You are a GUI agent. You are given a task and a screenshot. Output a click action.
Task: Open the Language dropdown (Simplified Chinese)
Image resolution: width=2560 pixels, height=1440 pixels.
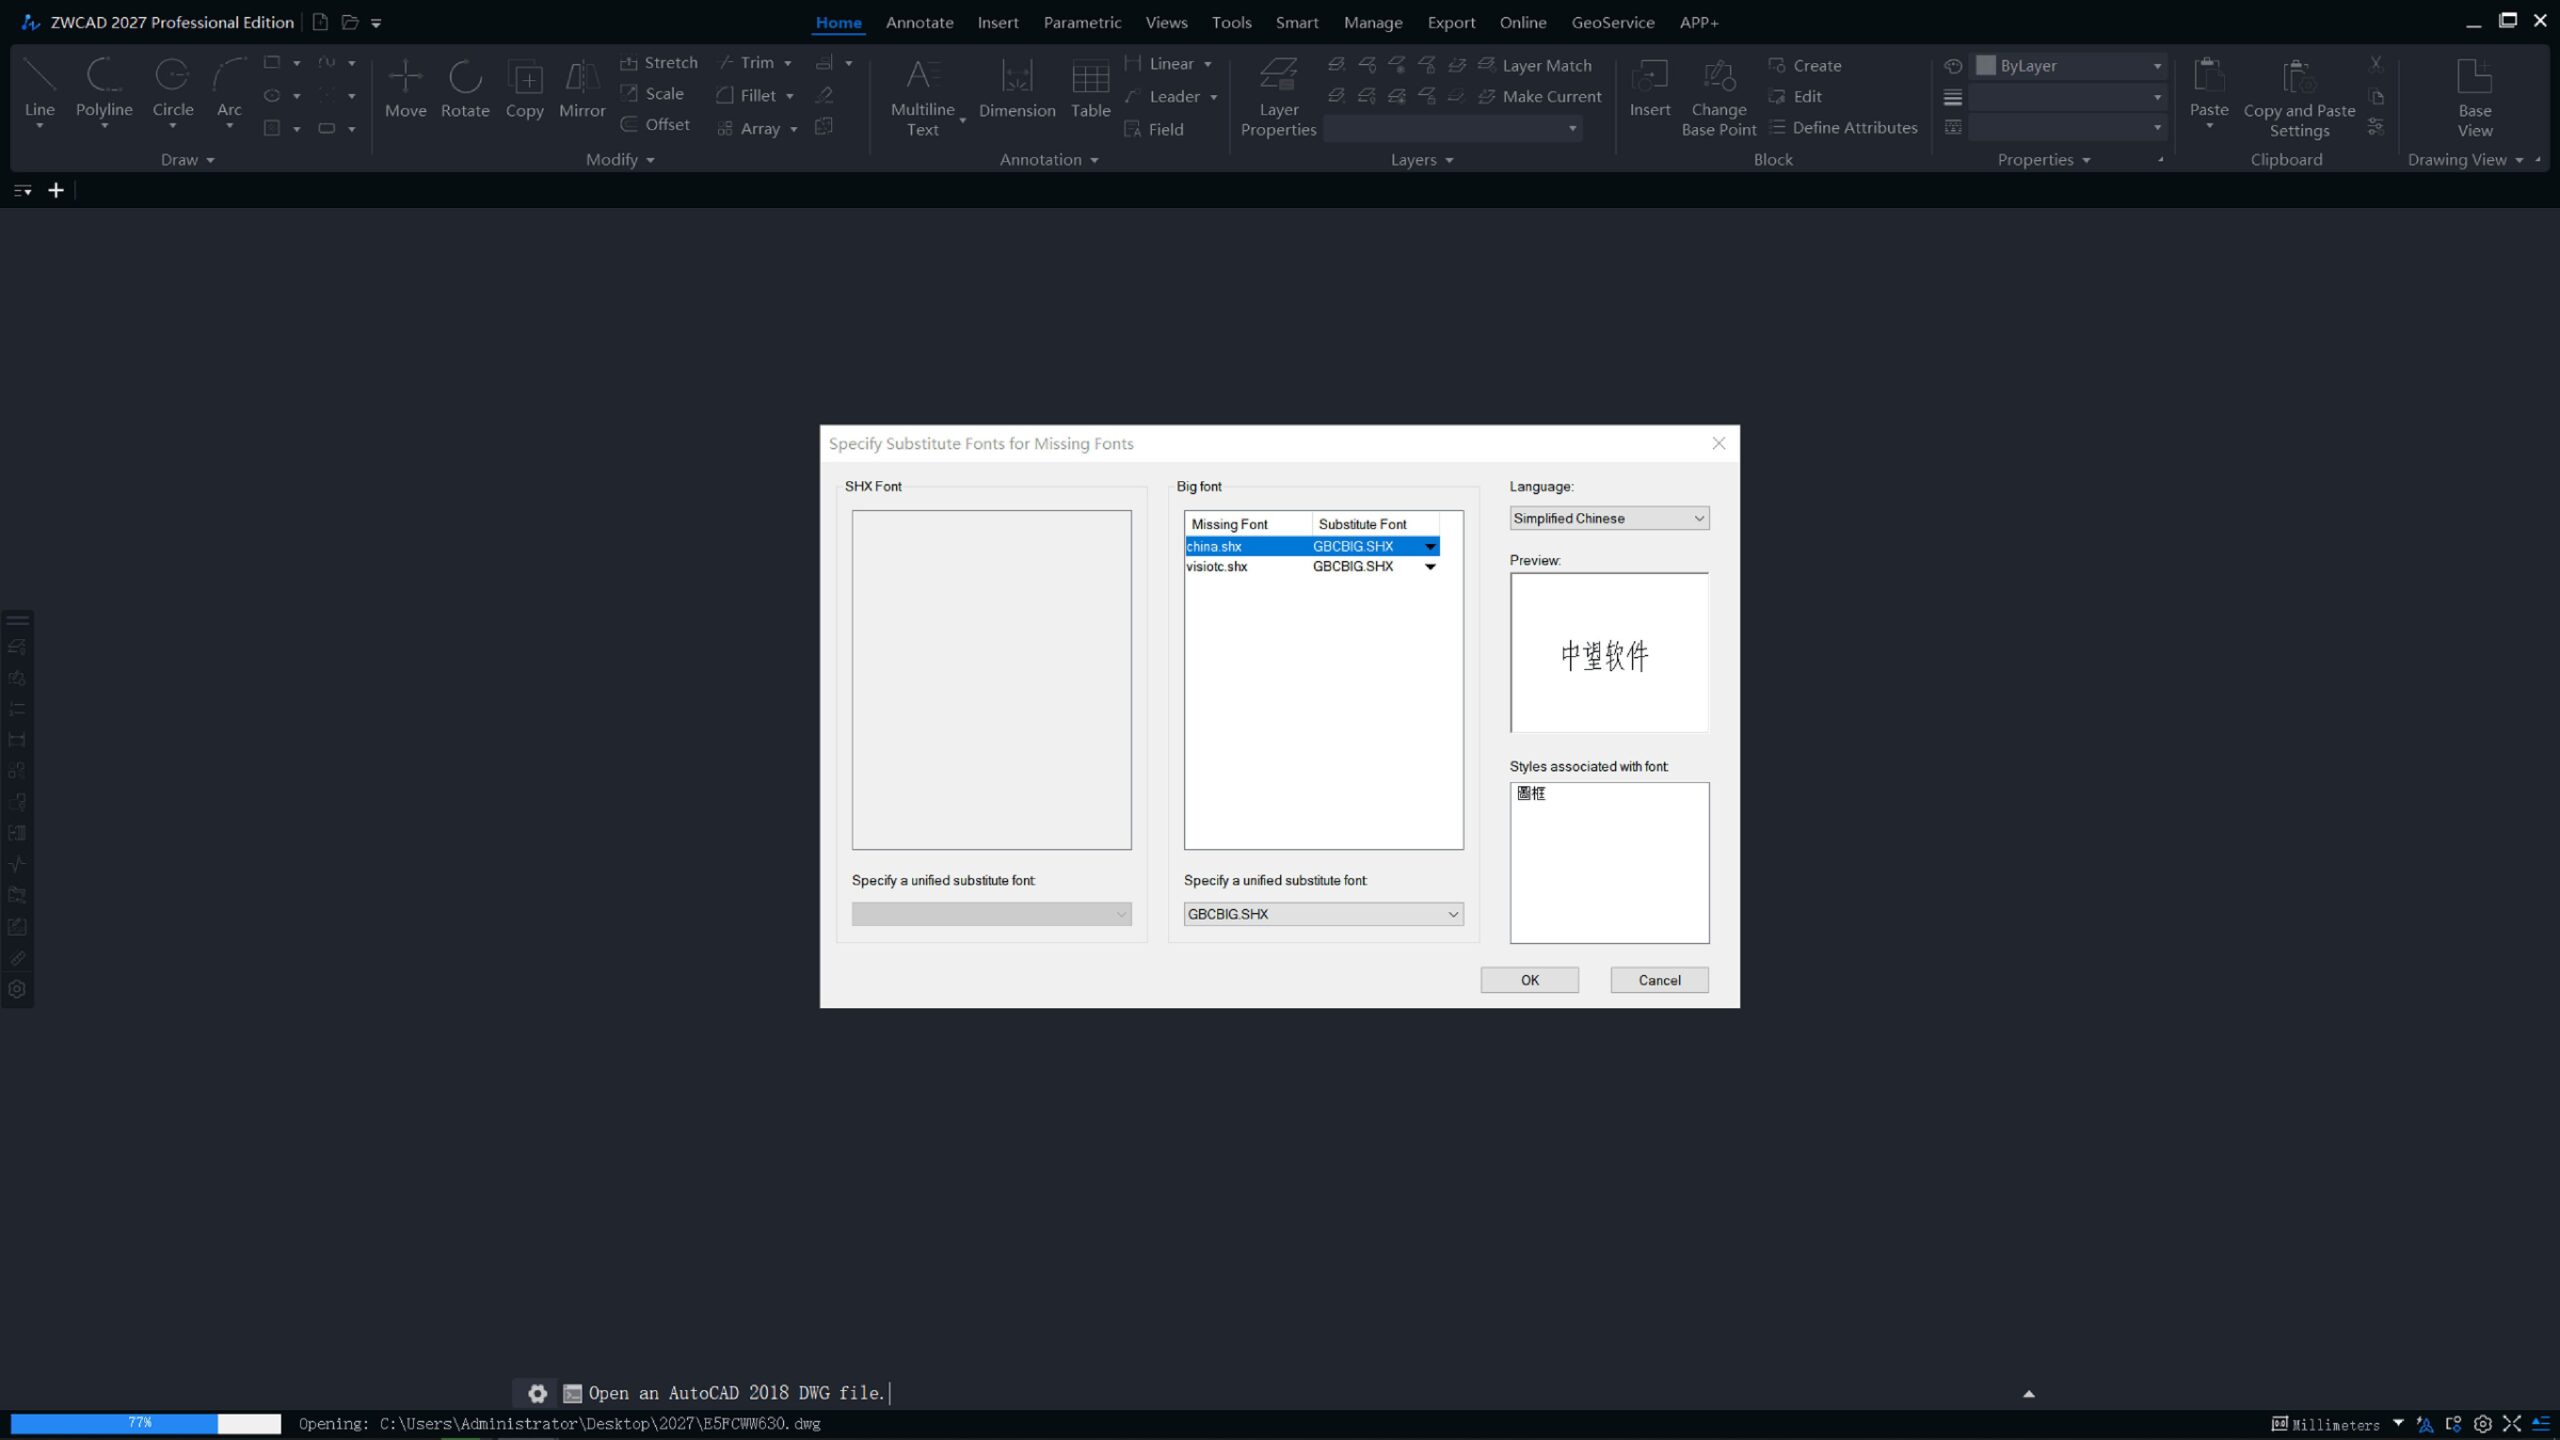tap(1608, 518)
